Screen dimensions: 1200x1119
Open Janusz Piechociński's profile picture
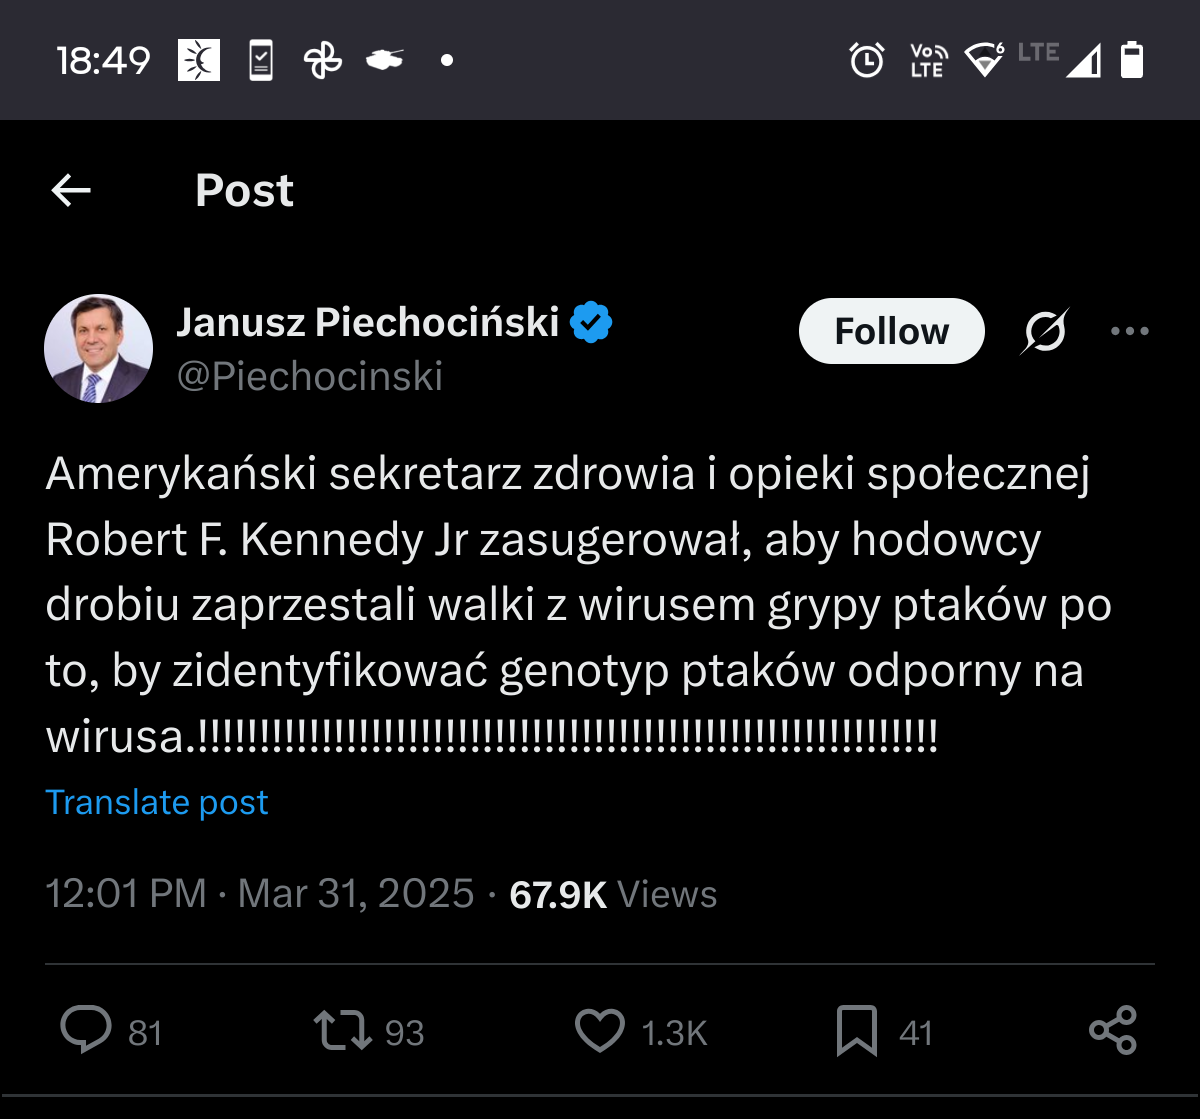[x=98, y=349]
